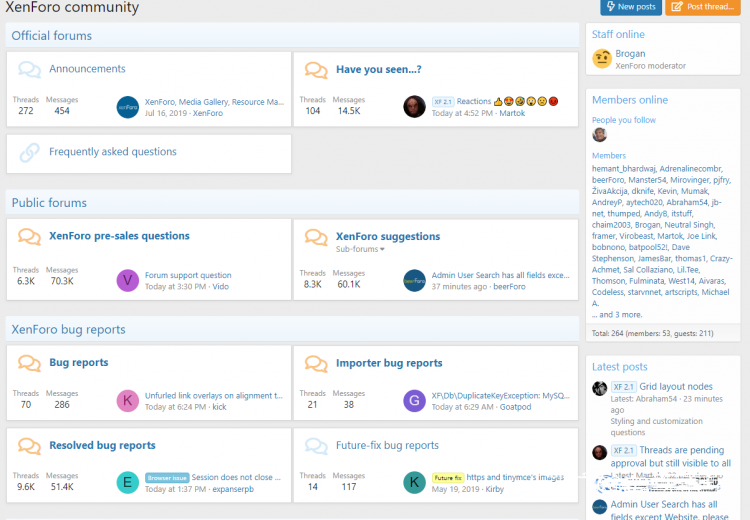Click Brogan's staff avatar icon

(x=601, y=59)
